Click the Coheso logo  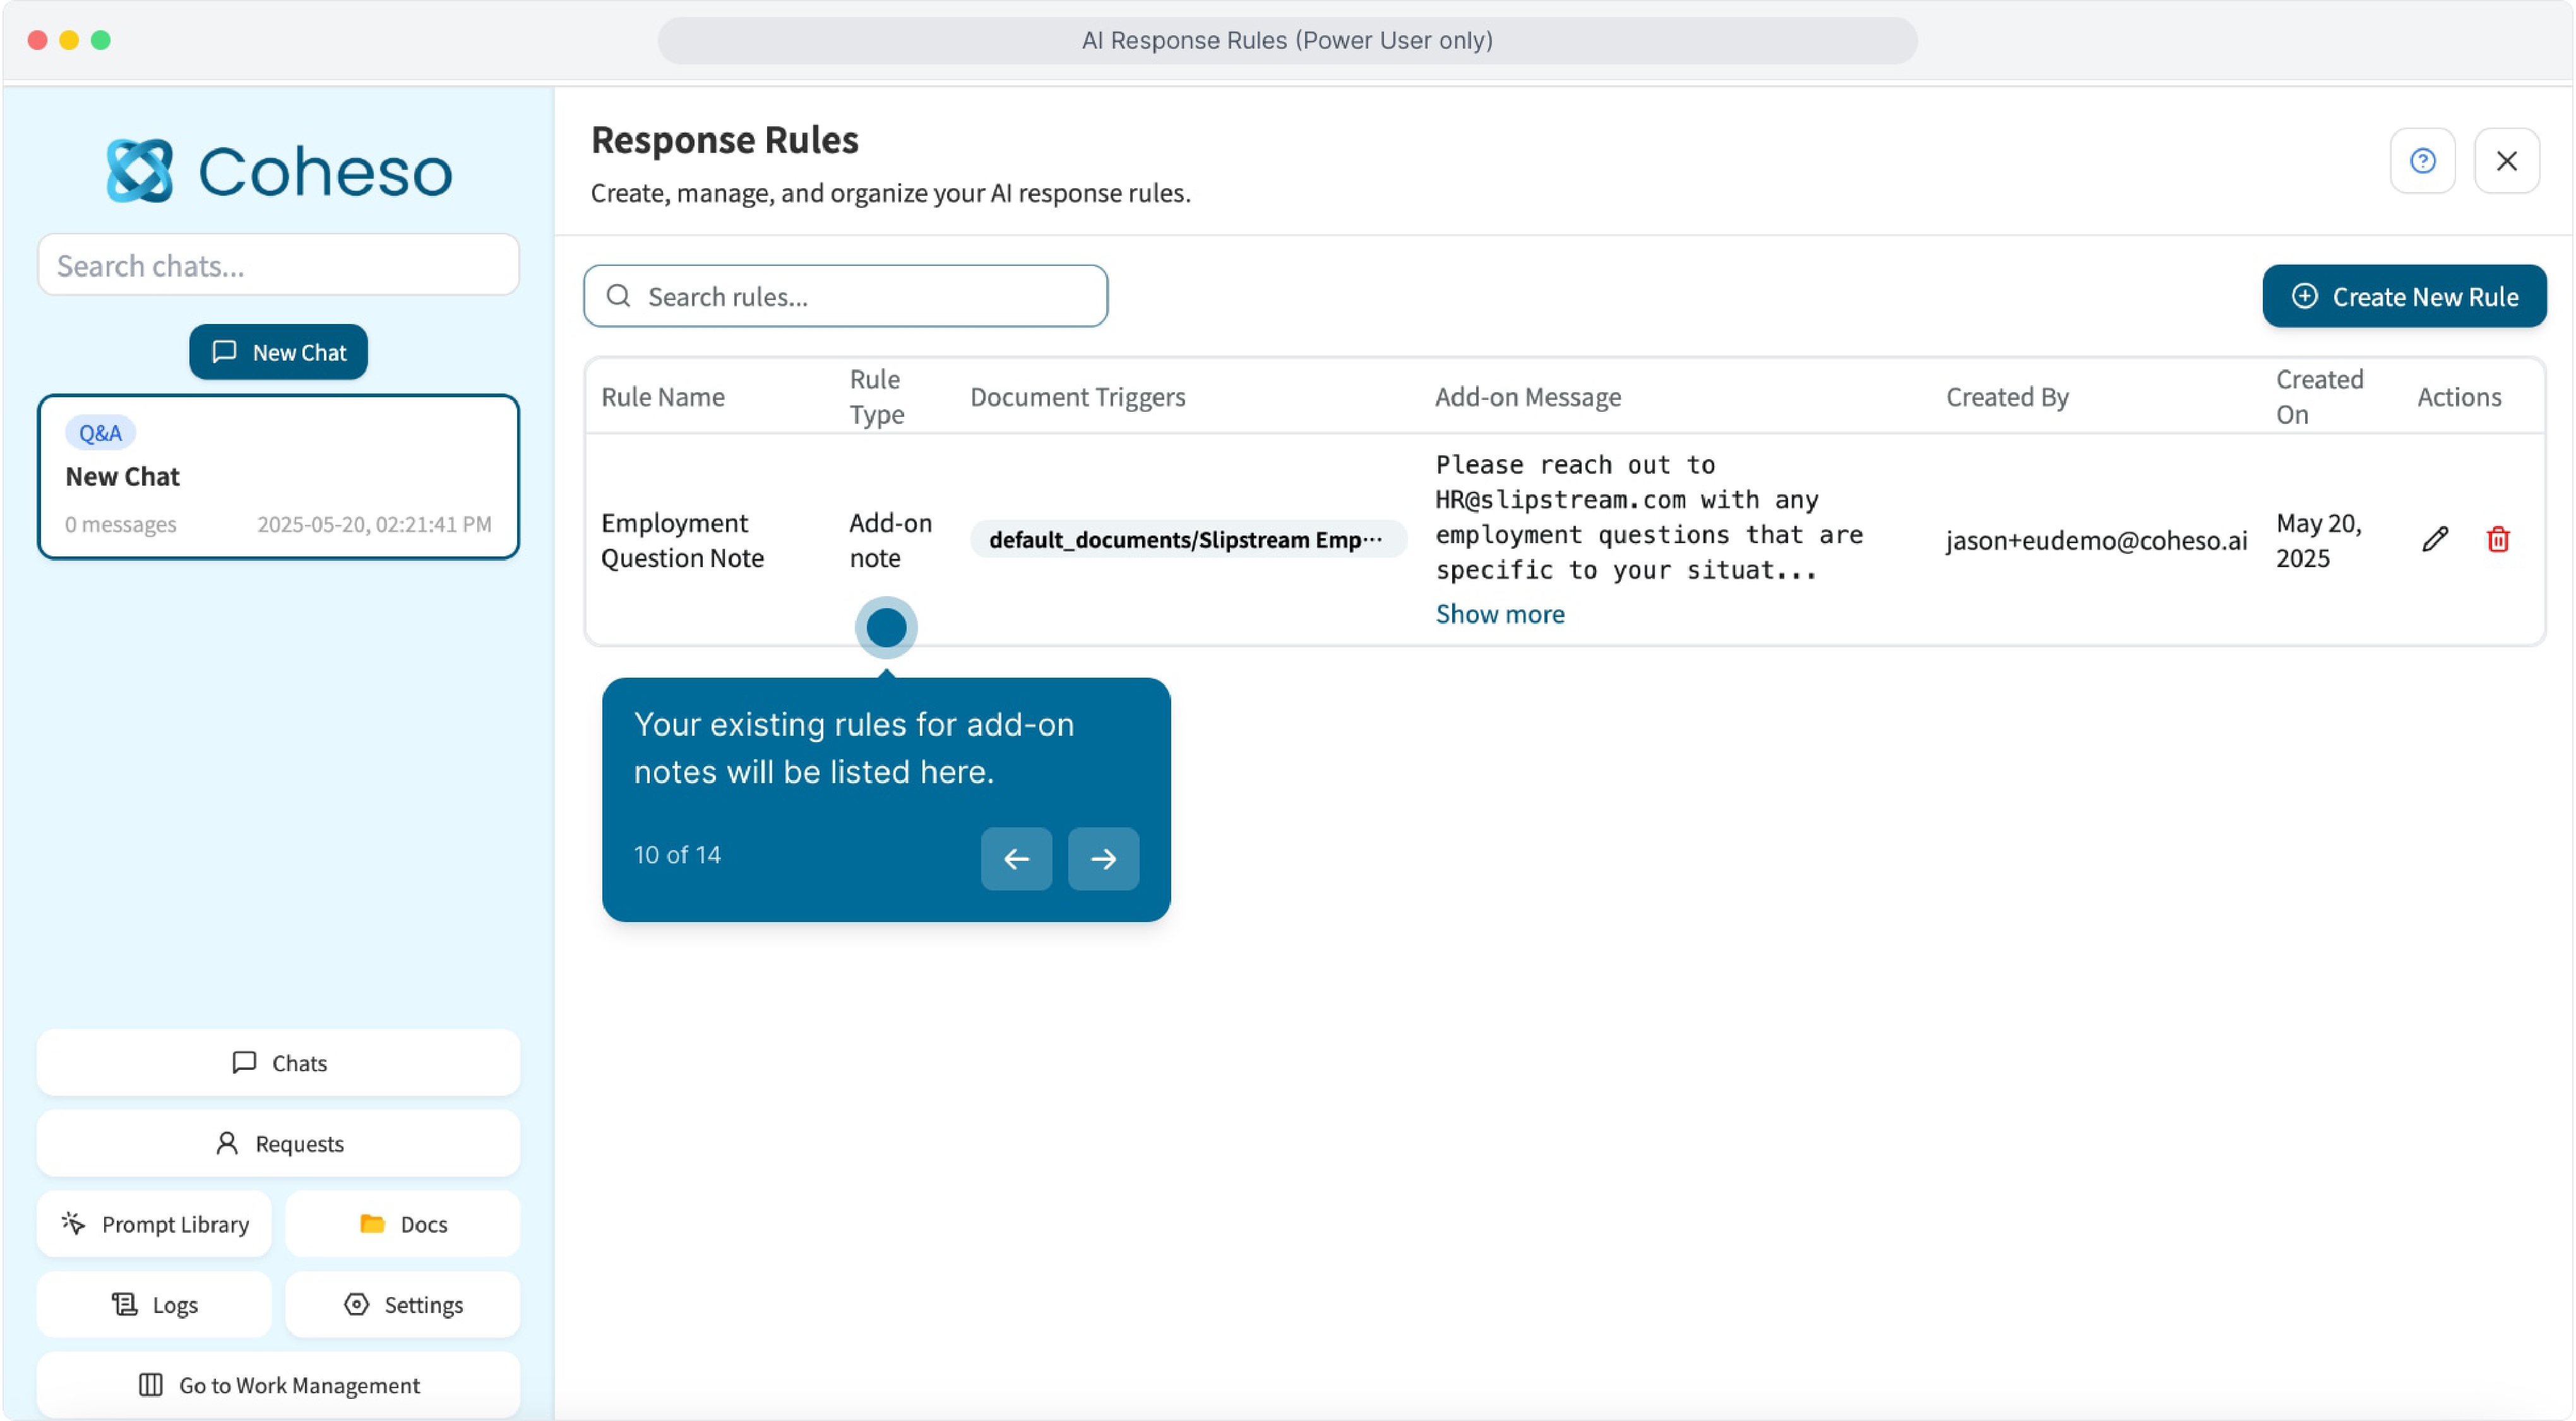(x=279, y=171)
